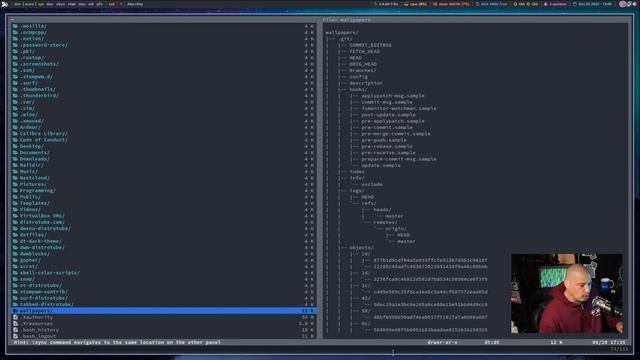Image resolution: width=640 pixels, height=360 pixels.
Task: Click the folder icon next to shell-color-scripts/
Action: pos(15,273)
